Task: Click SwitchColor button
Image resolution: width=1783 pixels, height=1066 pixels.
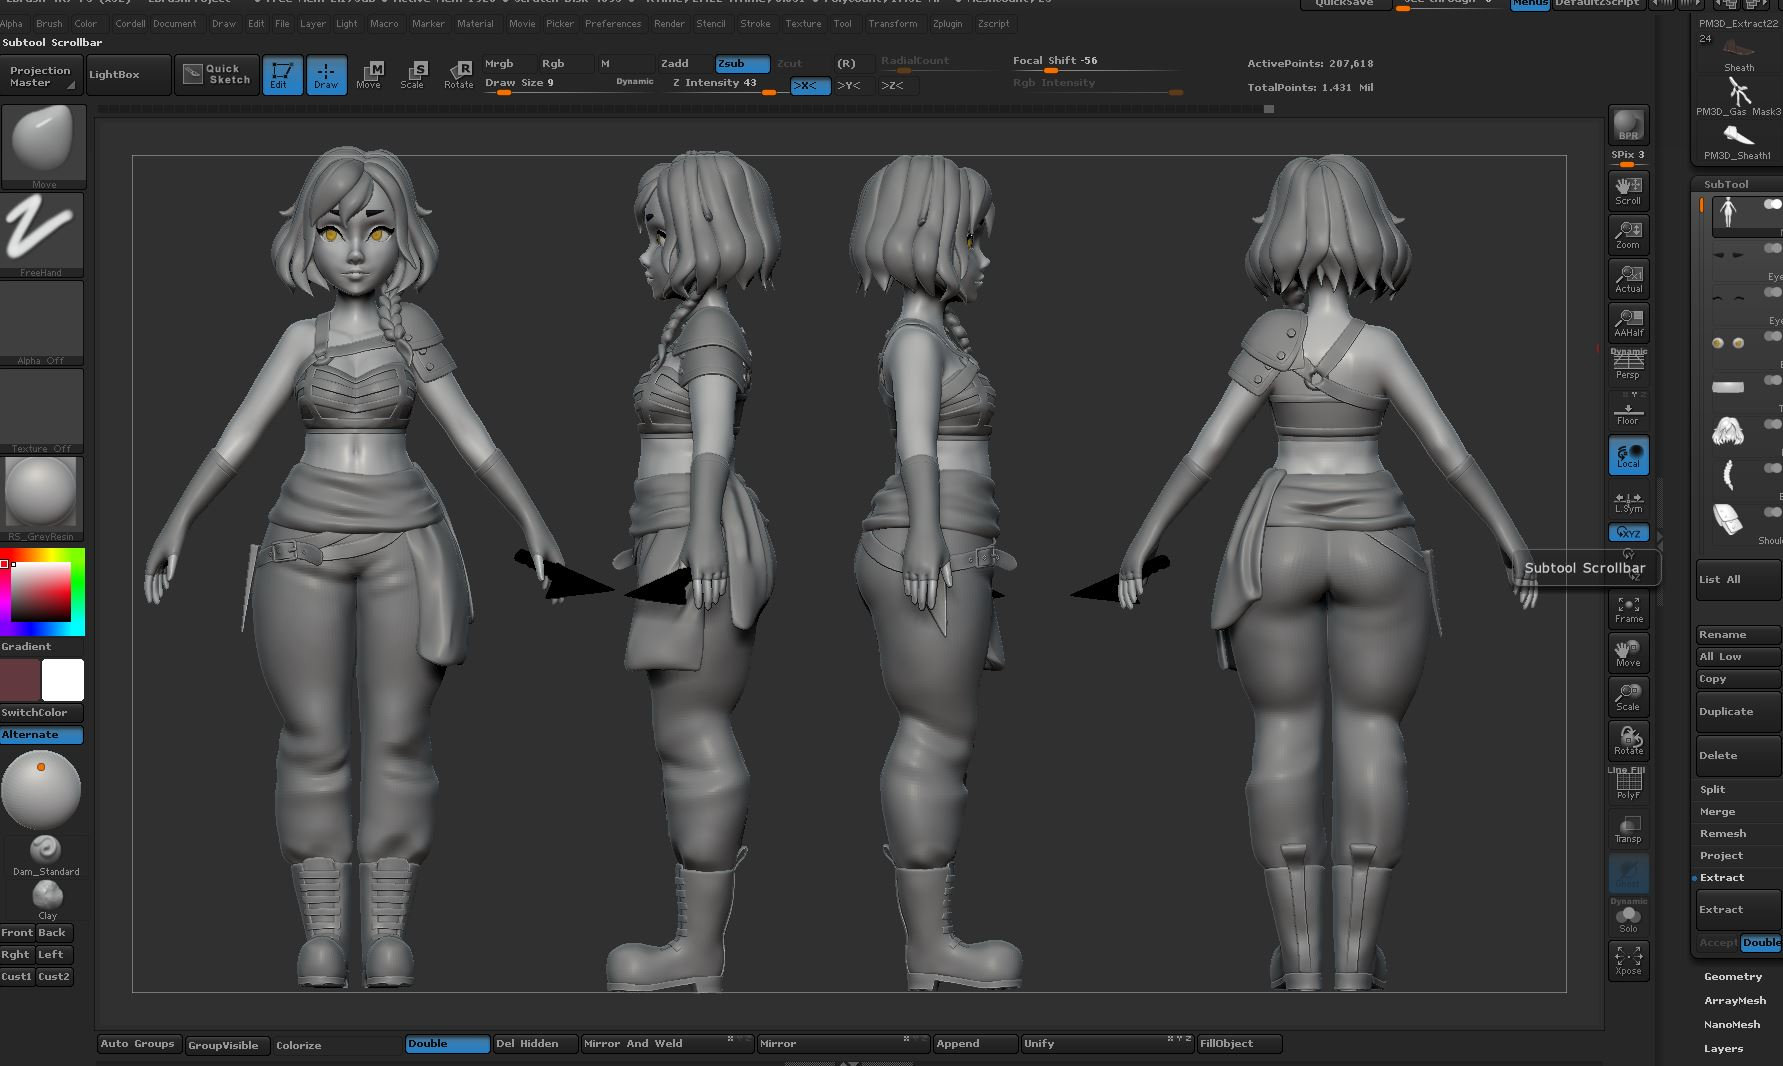Action: pos(41,713)
